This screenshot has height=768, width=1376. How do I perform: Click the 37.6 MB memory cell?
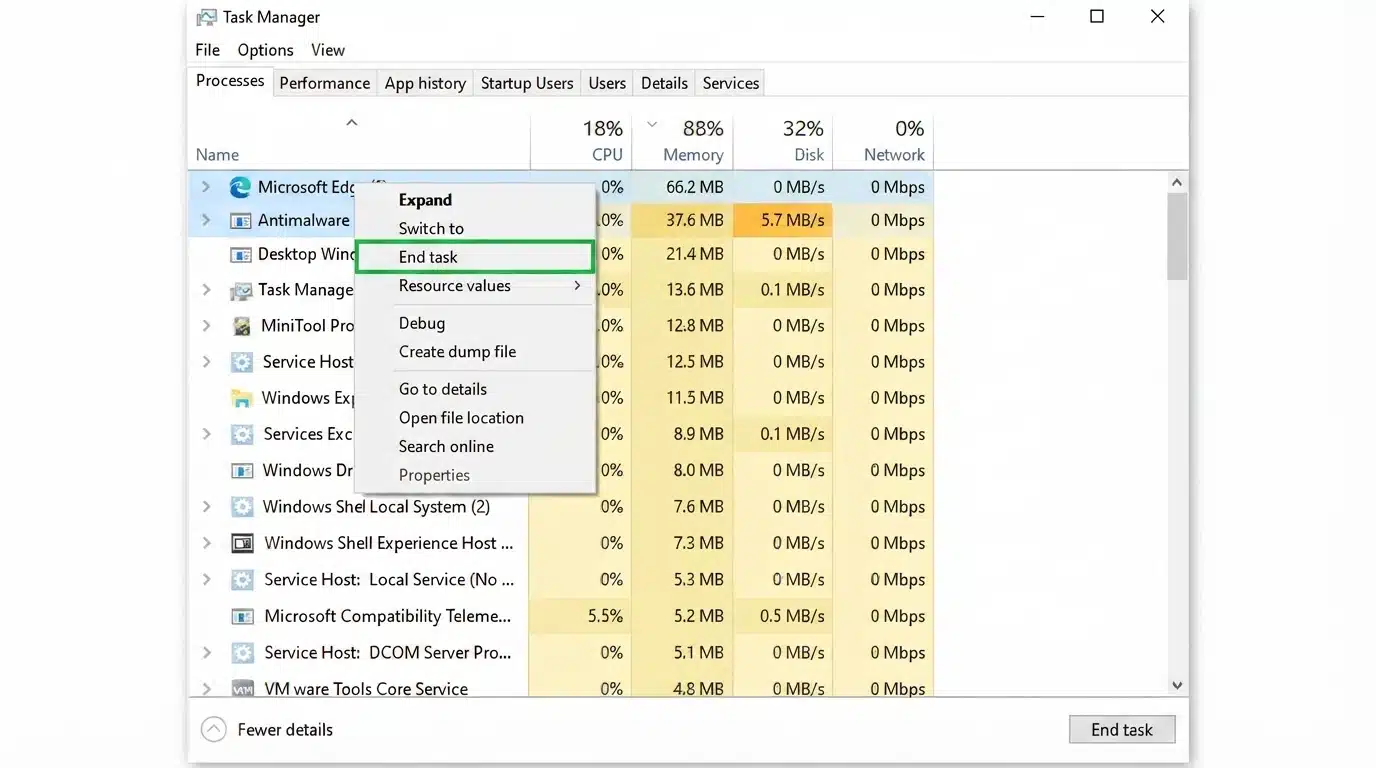682,220
